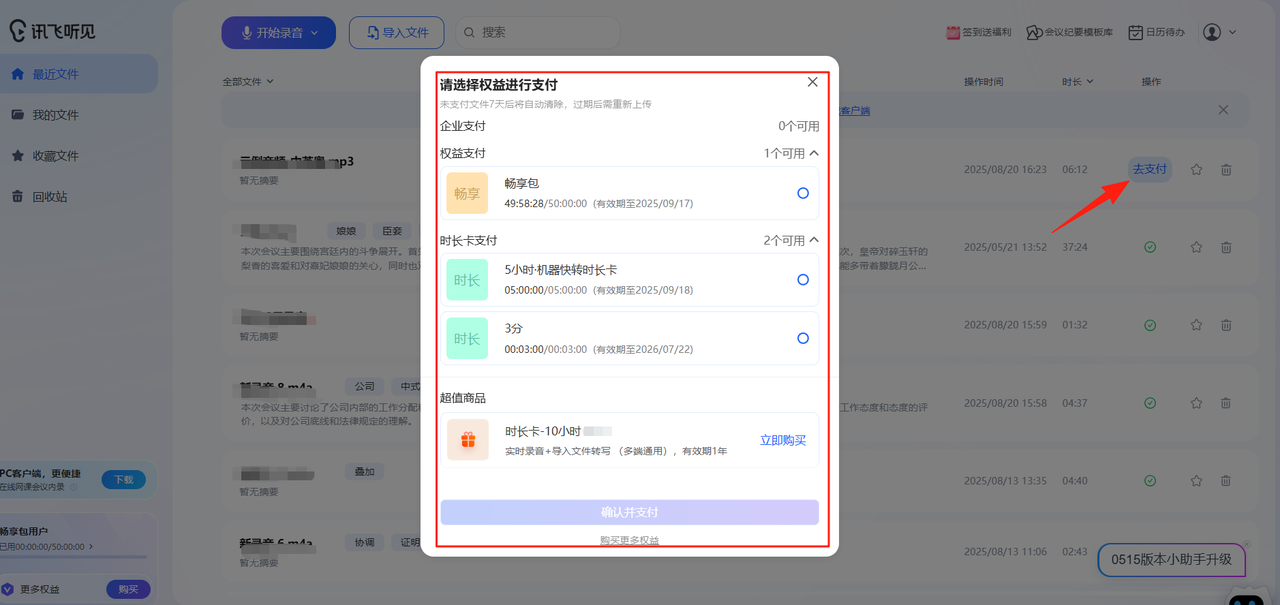This screenshot has height=605, width=1280.
Task: Click 立即购买 for 10-hour card
Action: tap(782, 440)
